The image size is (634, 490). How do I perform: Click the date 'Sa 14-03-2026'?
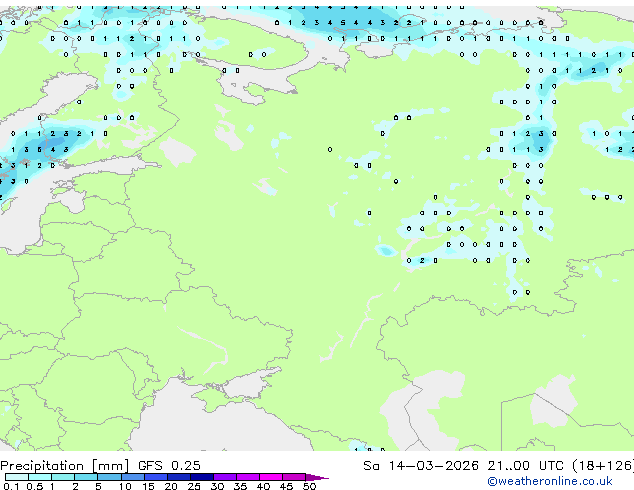421,466
